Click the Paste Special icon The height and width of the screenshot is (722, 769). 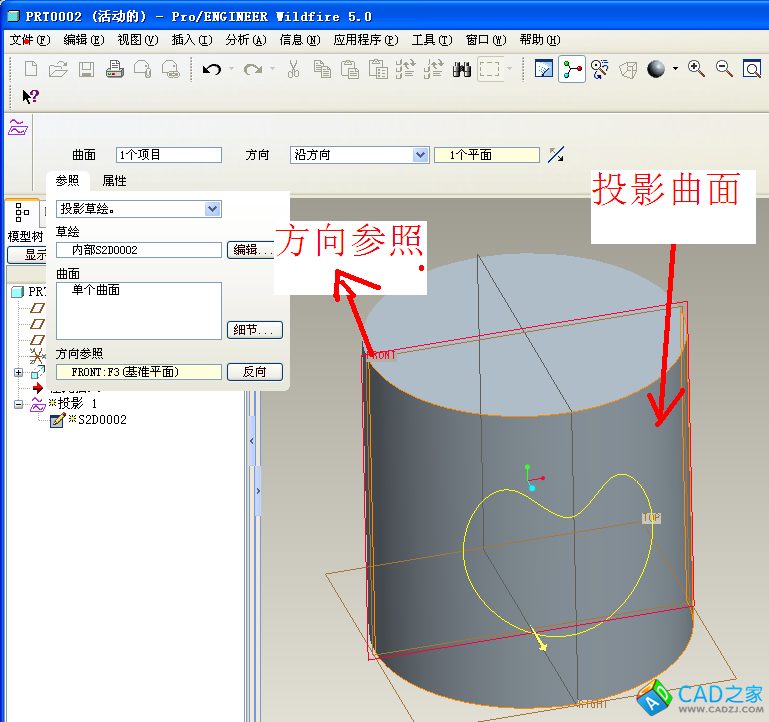[x=378, y=69]
